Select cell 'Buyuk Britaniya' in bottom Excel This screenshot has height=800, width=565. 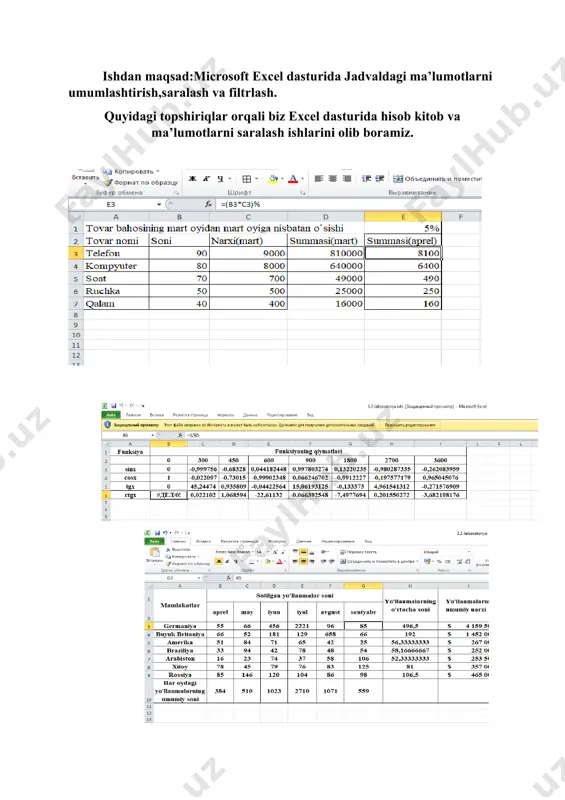180,634
